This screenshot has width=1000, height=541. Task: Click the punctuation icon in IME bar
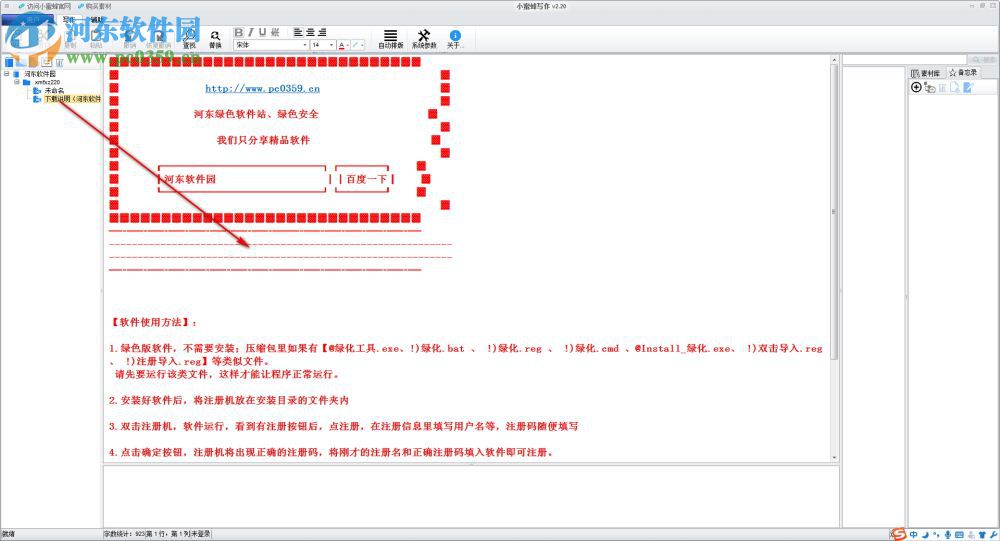tap(936, 535)
